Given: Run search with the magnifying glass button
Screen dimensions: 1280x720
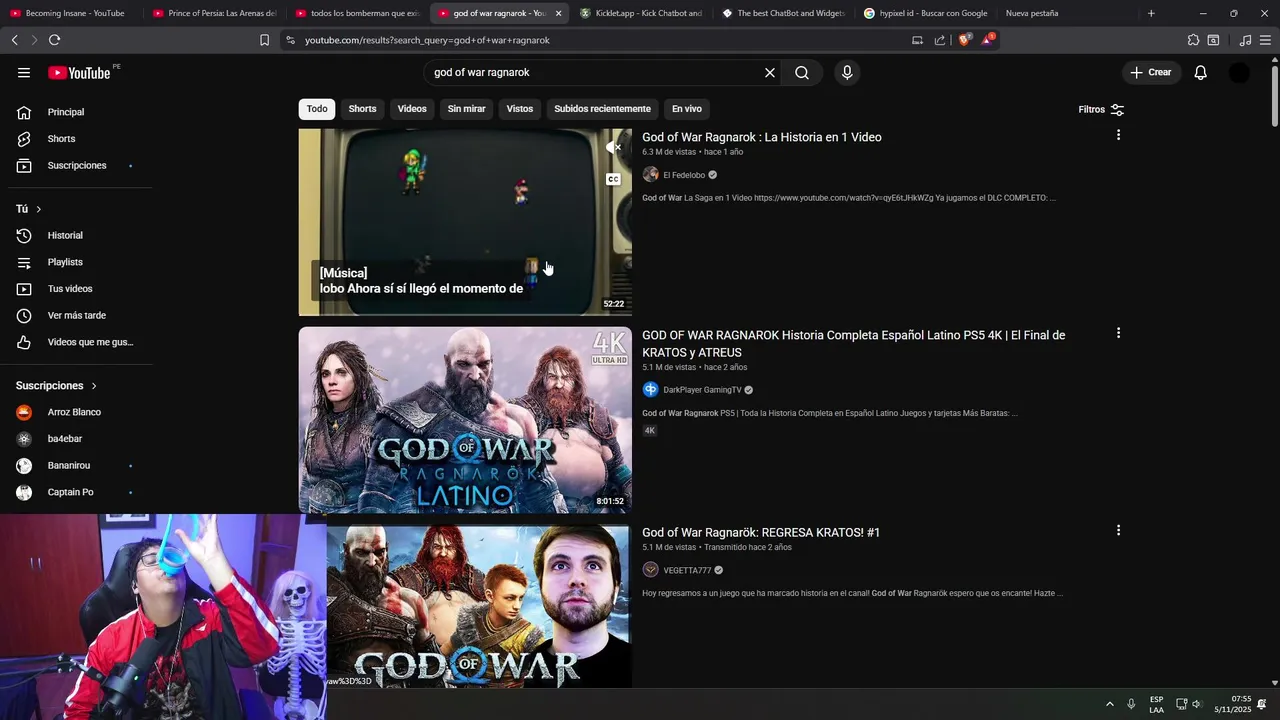Looking at the screenshot, I should click(802, 72).
